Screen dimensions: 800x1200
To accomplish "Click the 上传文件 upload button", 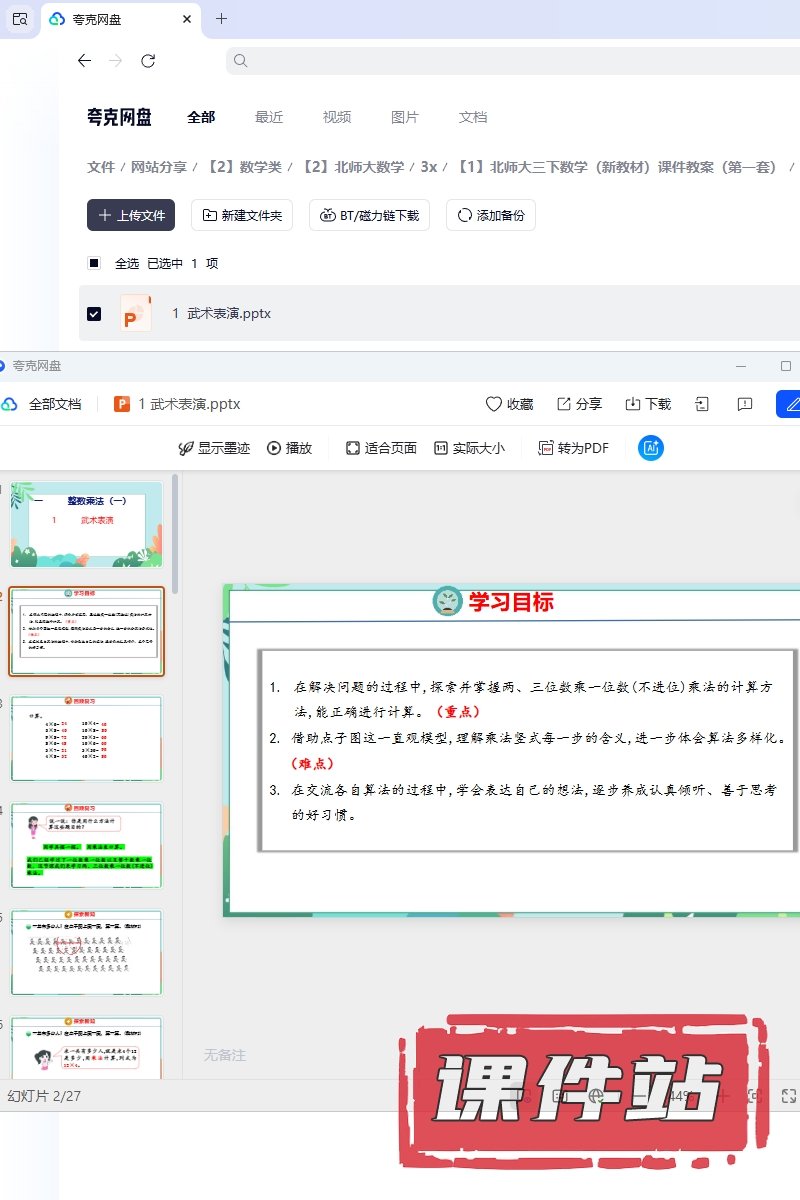I will [x=131, y=215].
